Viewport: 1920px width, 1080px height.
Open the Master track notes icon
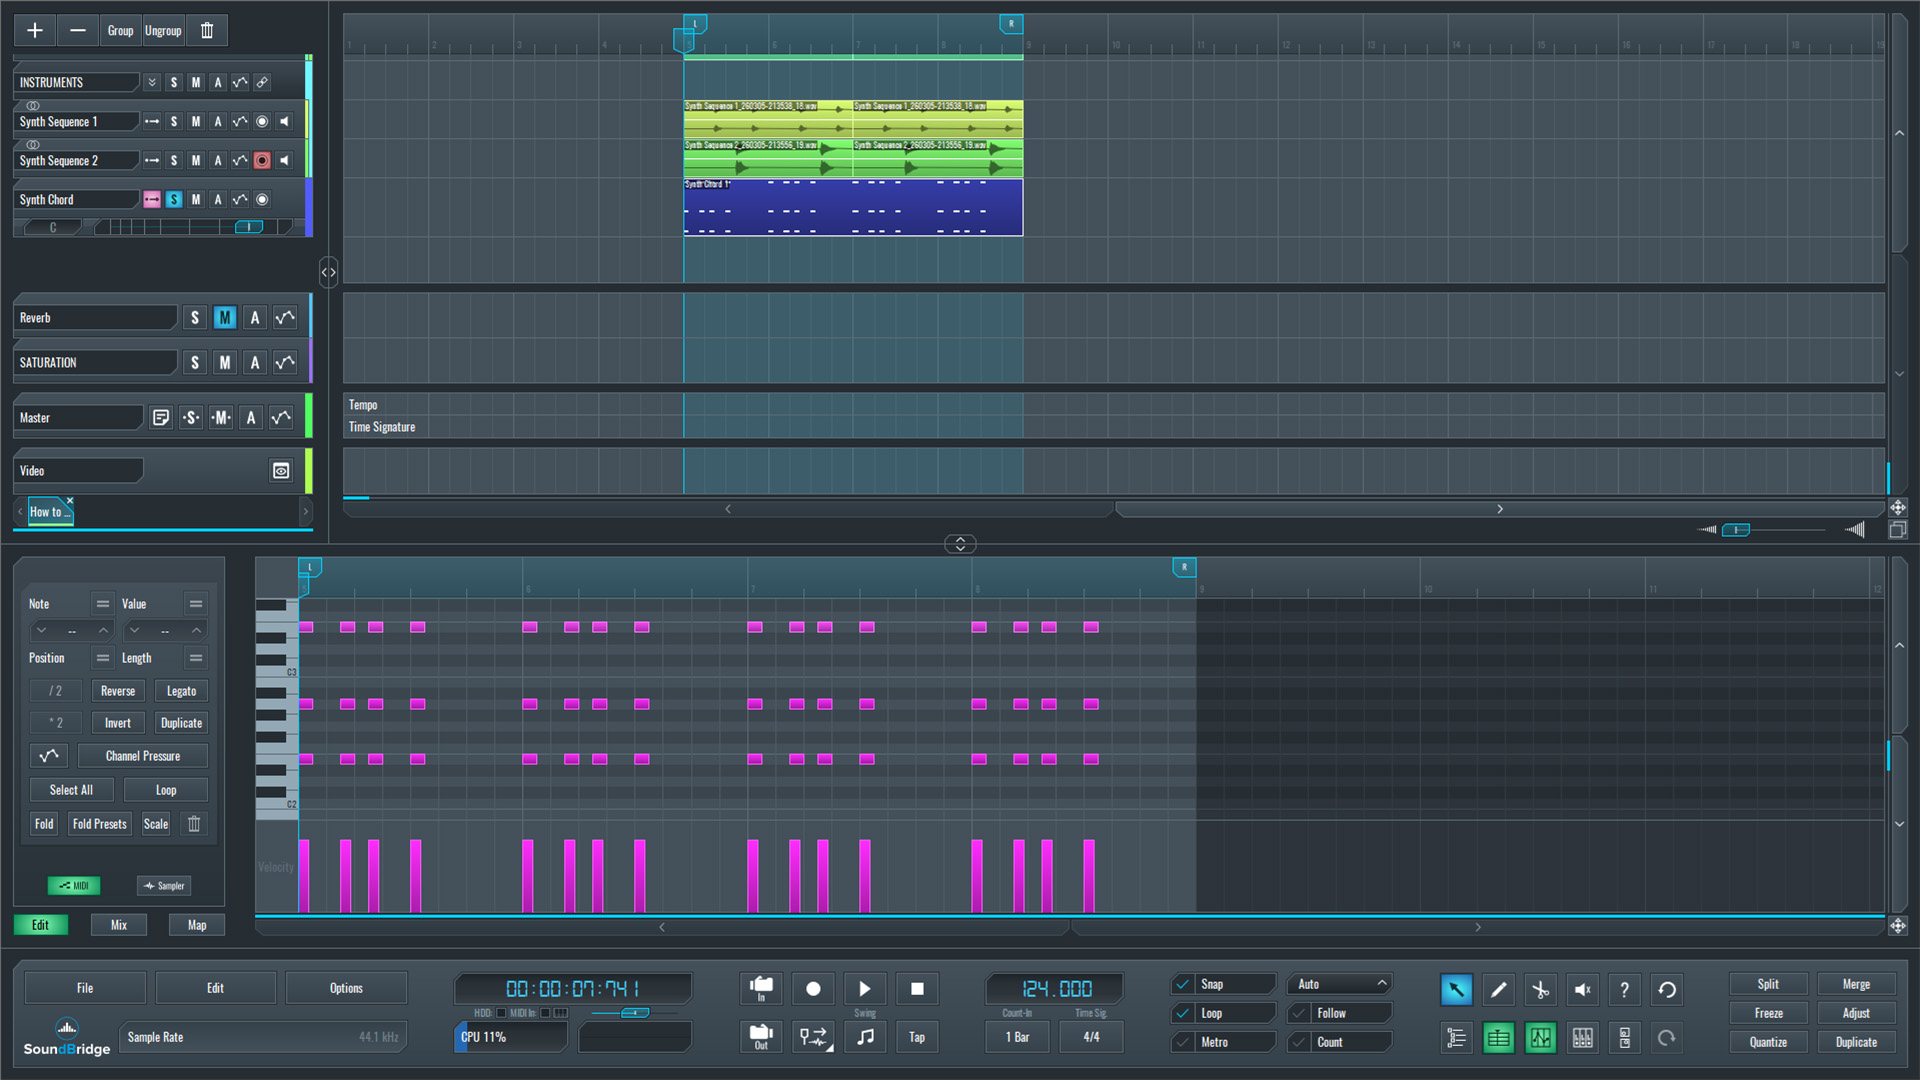tap(160, 418)
